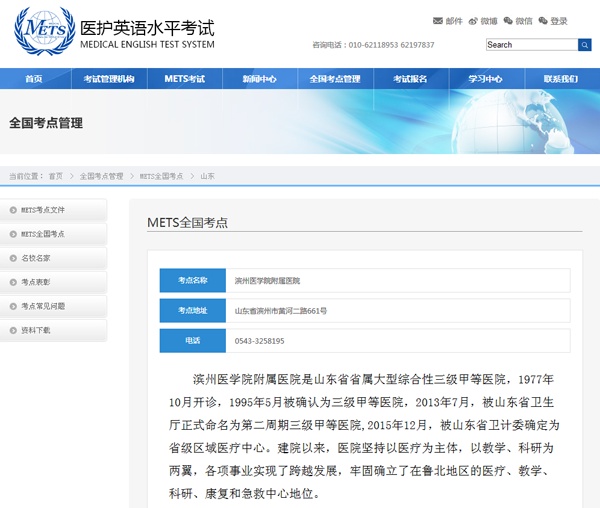The height and width of the screenshot is (508, 600).
Task: Click the 山东 breadcrumb link
Action: (x=207, y=176)
